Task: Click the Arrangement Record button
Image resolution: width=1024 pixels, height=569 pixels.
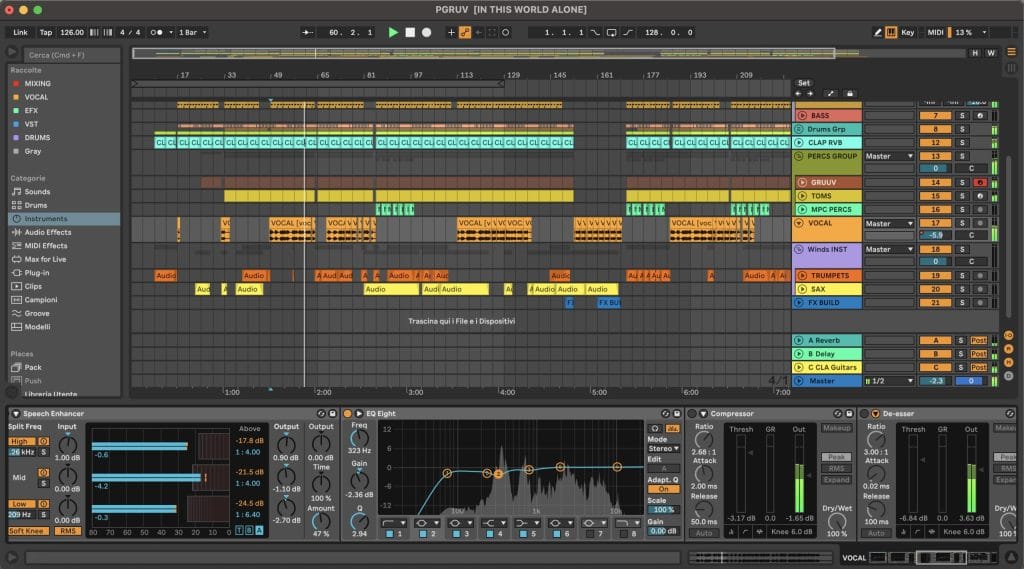Action: (426, 32)
